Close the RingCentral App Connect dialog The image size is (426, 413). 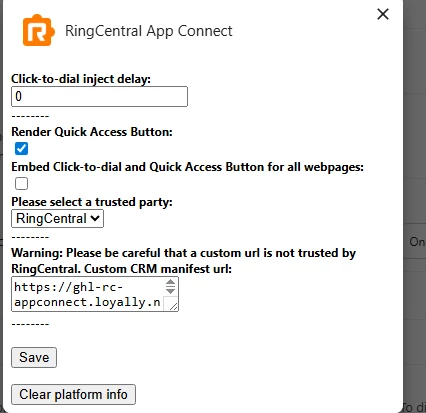coord(383,14)
